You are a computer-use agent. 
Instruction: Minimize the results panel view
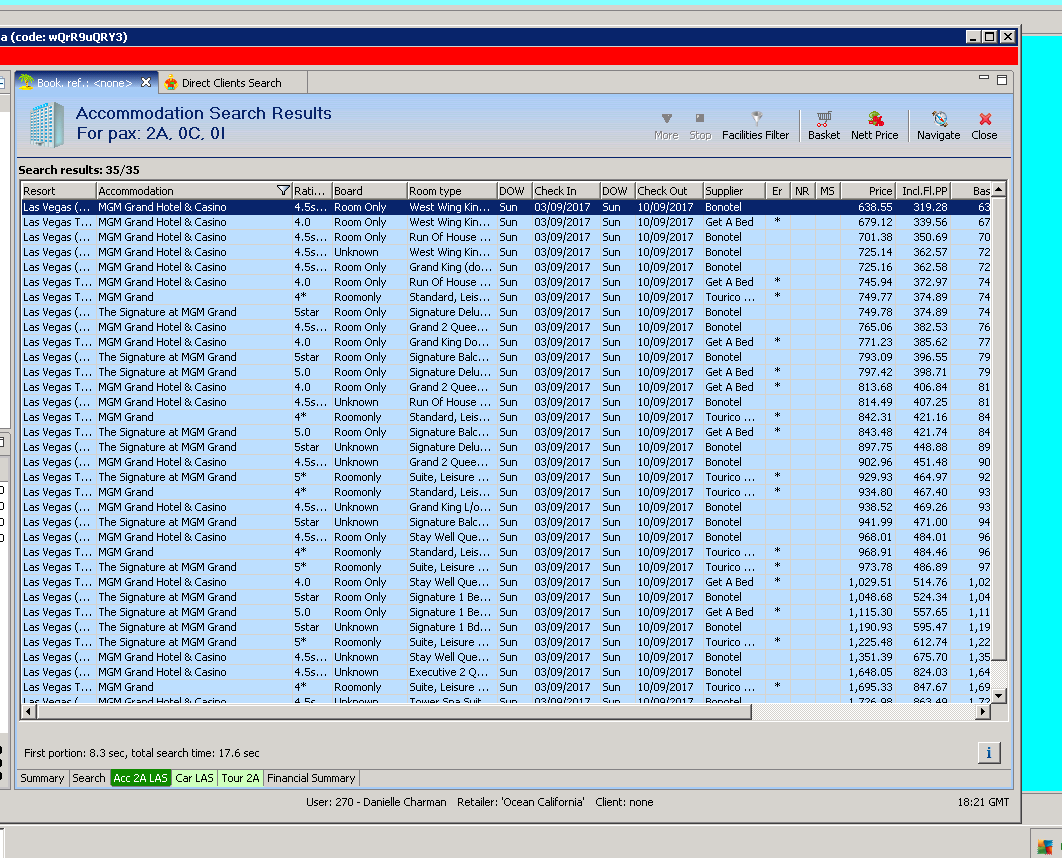984,79
